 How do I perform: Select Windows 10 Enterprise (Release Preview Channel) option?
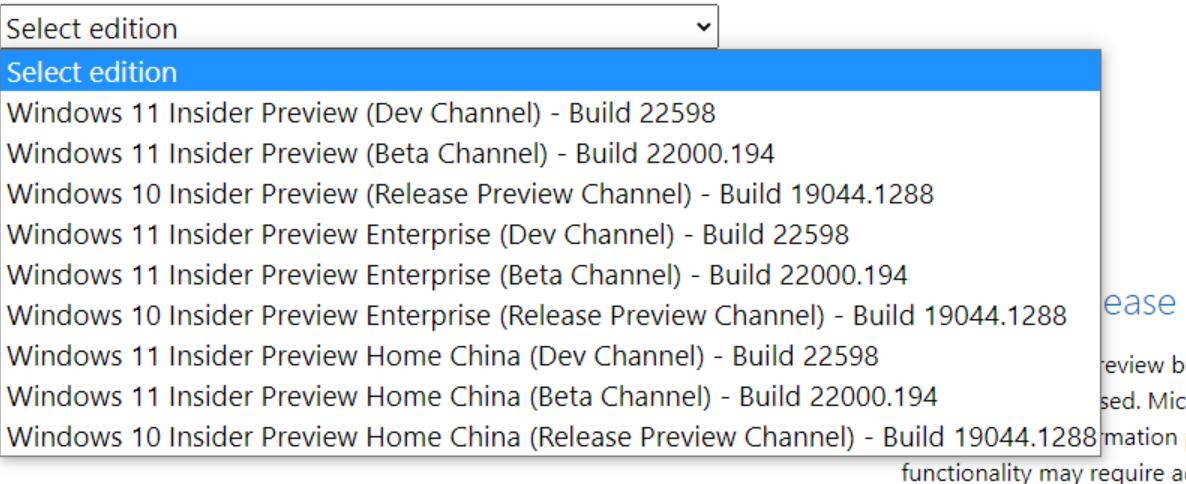pyautogui.click(x=537, y=316)
